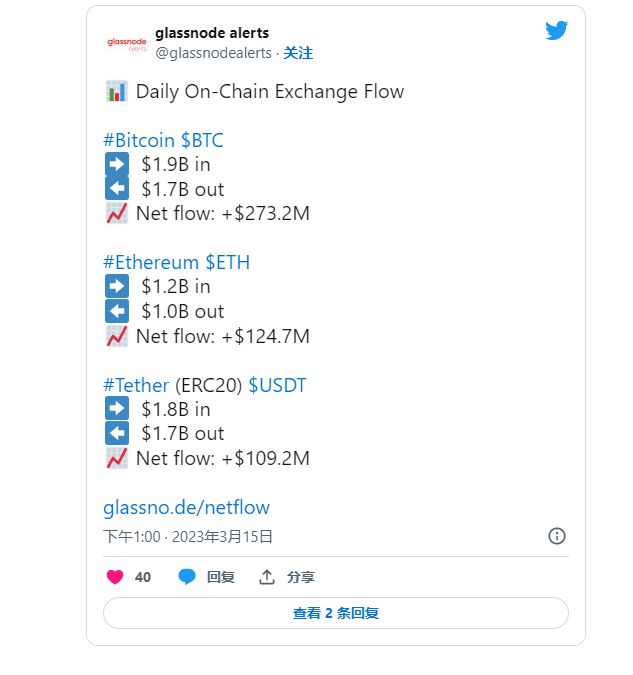Click the reply speech bubble icon

click(x=187, y=577)
